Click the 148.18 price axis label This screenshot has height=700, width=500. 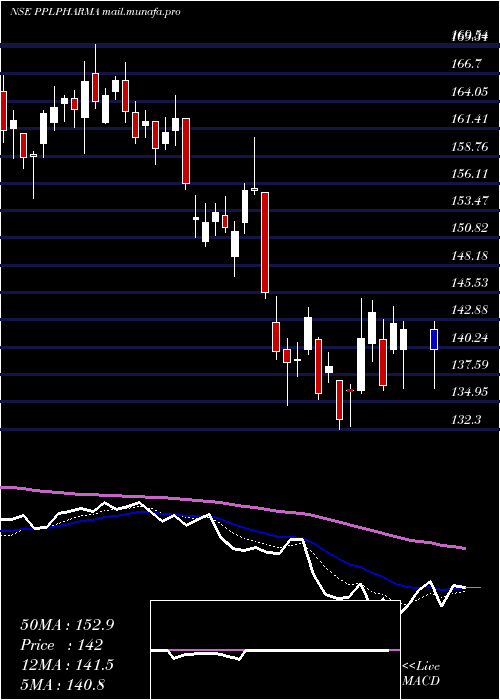pos(469,255)
